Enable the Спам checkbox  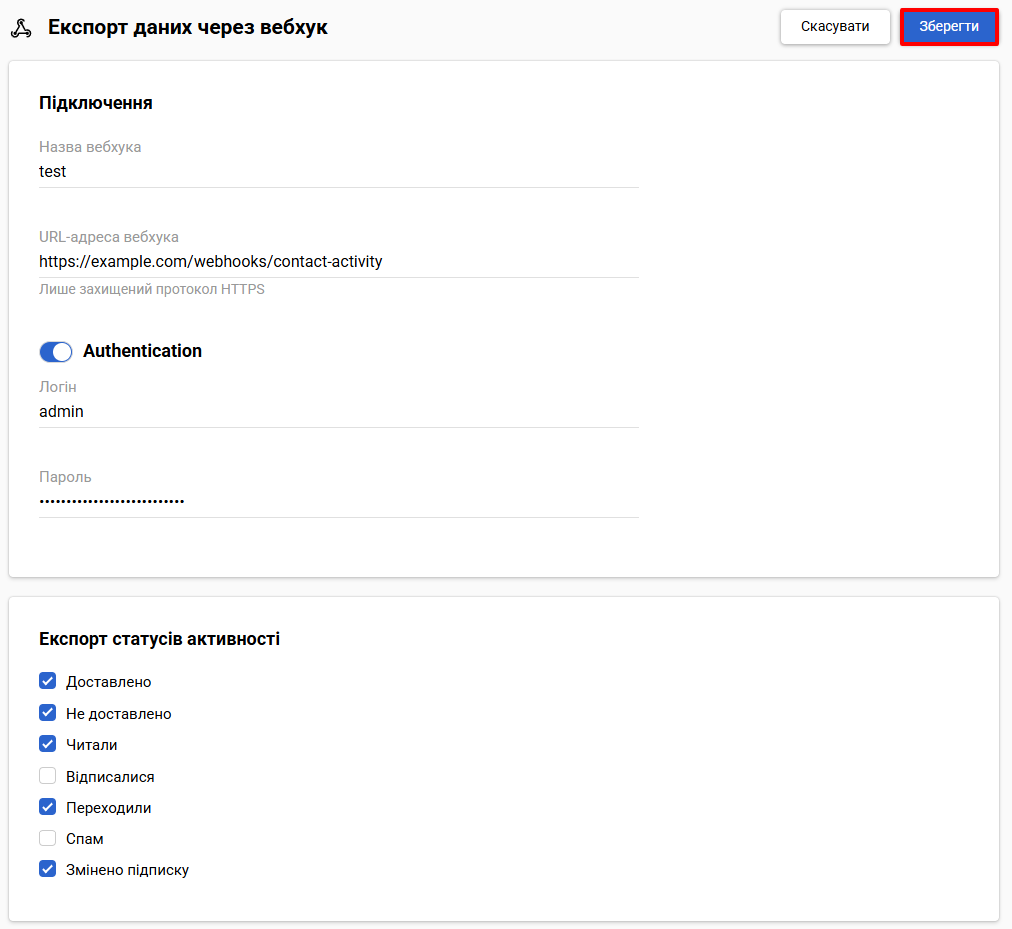(48, 838)
